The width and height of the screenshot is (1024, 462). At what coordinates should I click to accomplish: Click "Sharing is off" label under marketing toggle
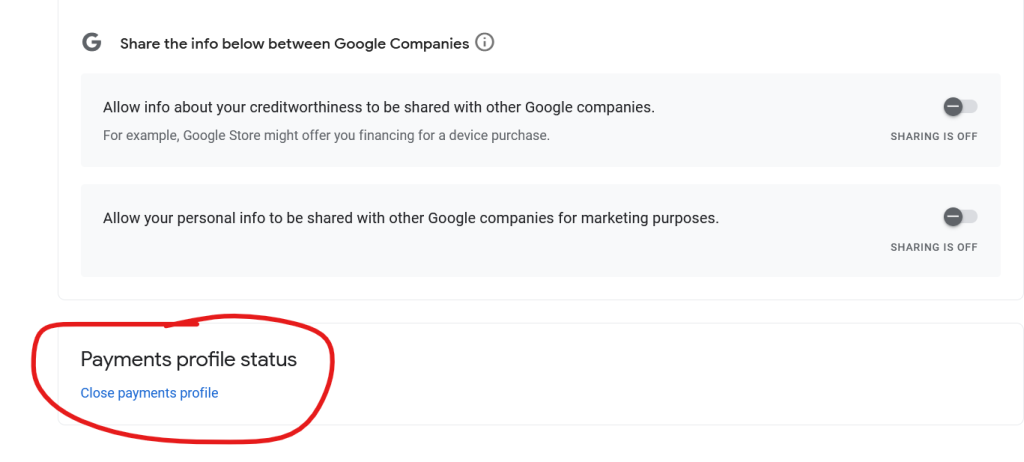(x=933, y=247)
